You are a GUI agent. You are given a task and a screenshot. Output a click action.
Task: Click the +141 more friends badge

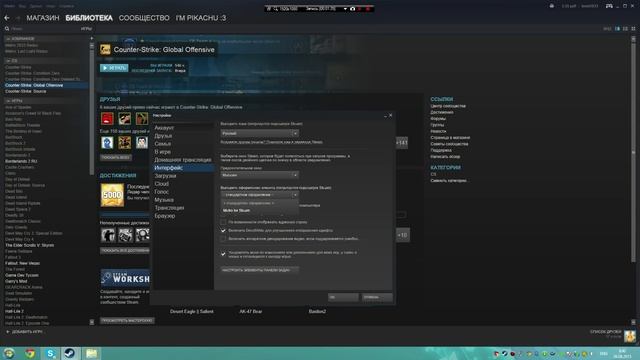click(x=402, y=143)
